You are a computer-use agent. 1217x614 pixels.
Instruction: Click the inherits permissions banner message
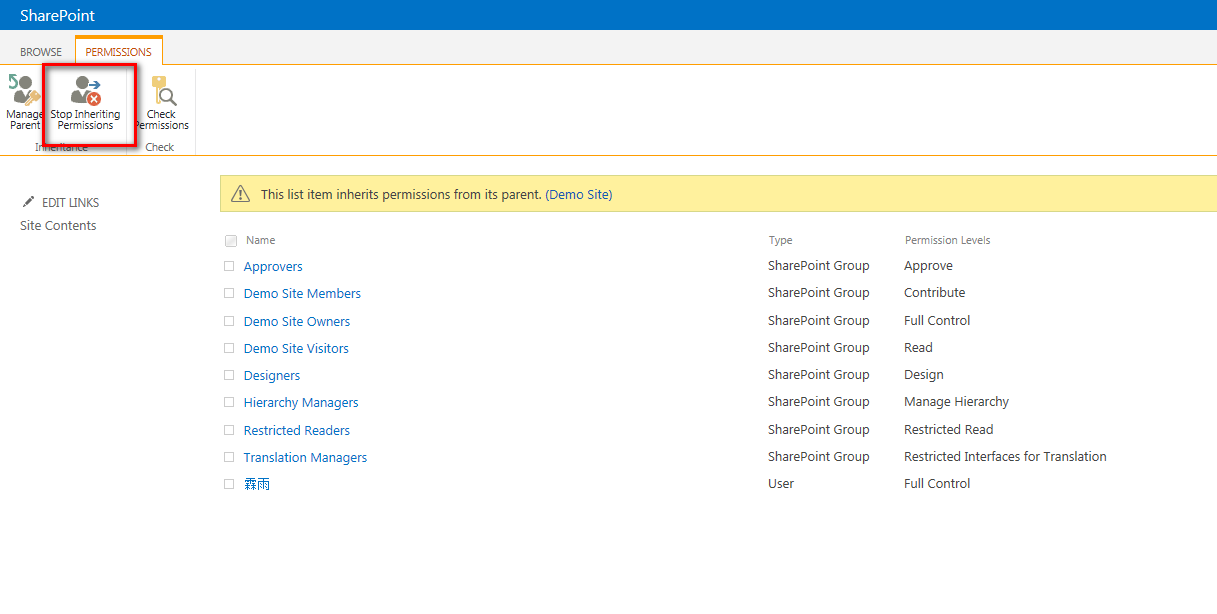pyautogui.click(x=401, y=194)
